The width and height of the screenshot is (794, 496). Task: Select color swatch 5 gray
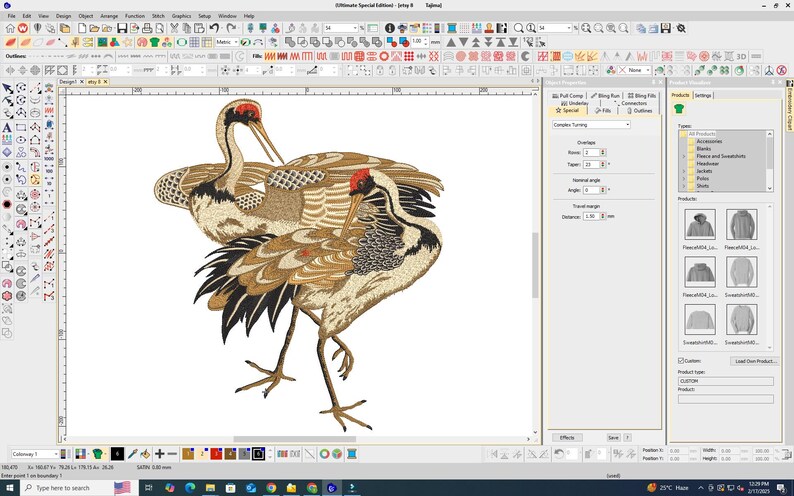[x=244, y=454]
